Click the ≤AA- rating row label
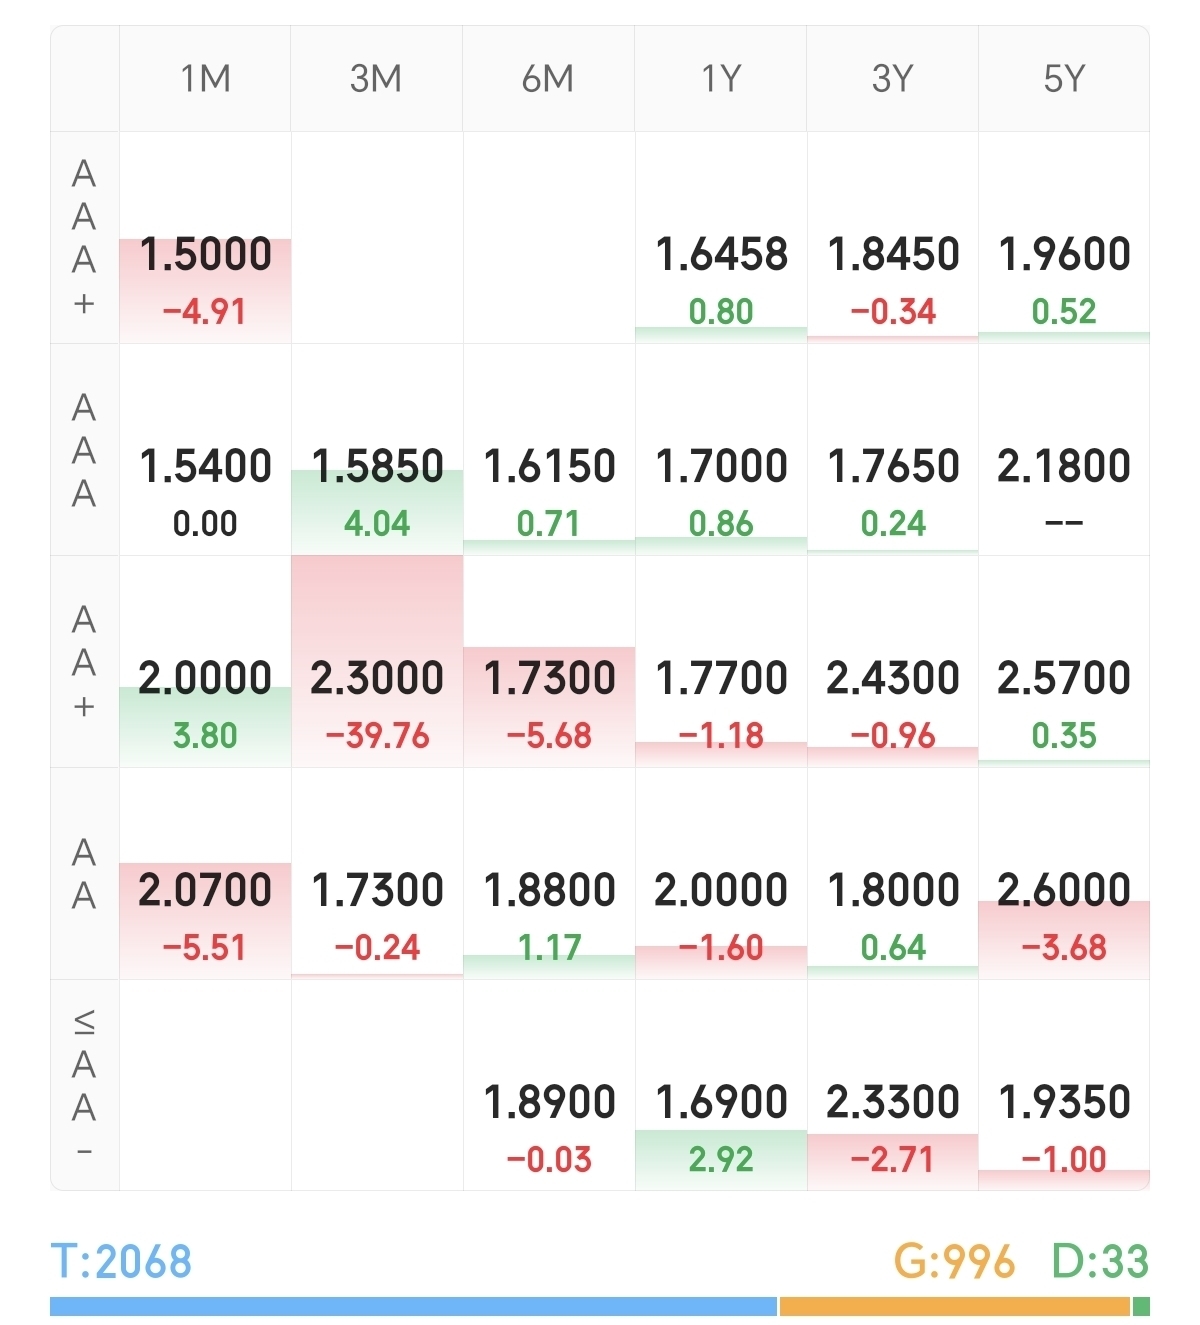 pos(85,1086)
